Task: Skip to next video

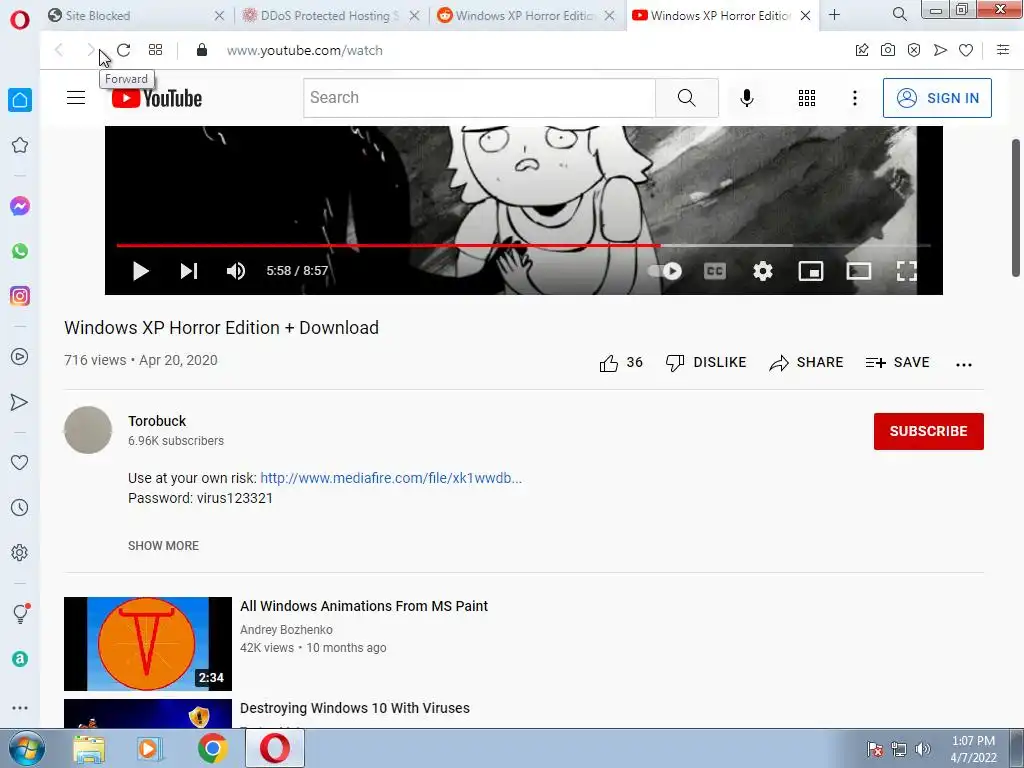Action: click(x=189, y=271)
